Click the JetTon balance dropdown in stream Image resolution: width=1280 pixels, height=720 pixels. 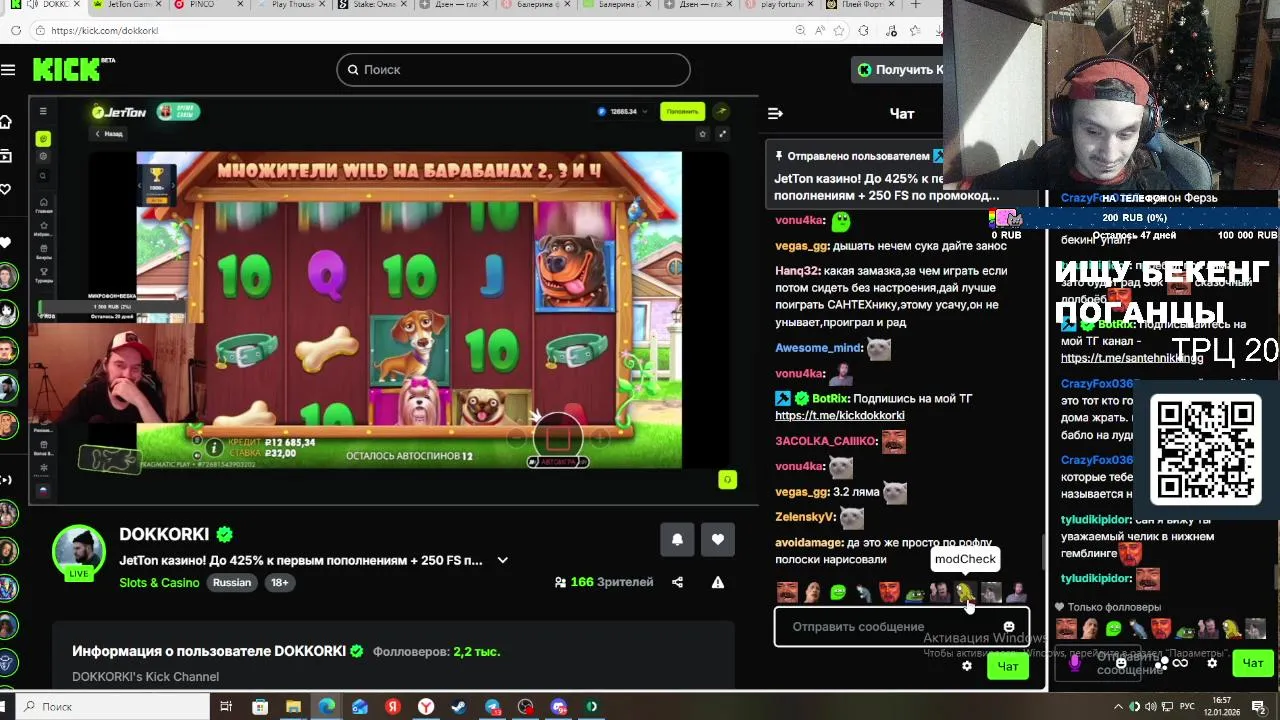(x=623, y=111)
